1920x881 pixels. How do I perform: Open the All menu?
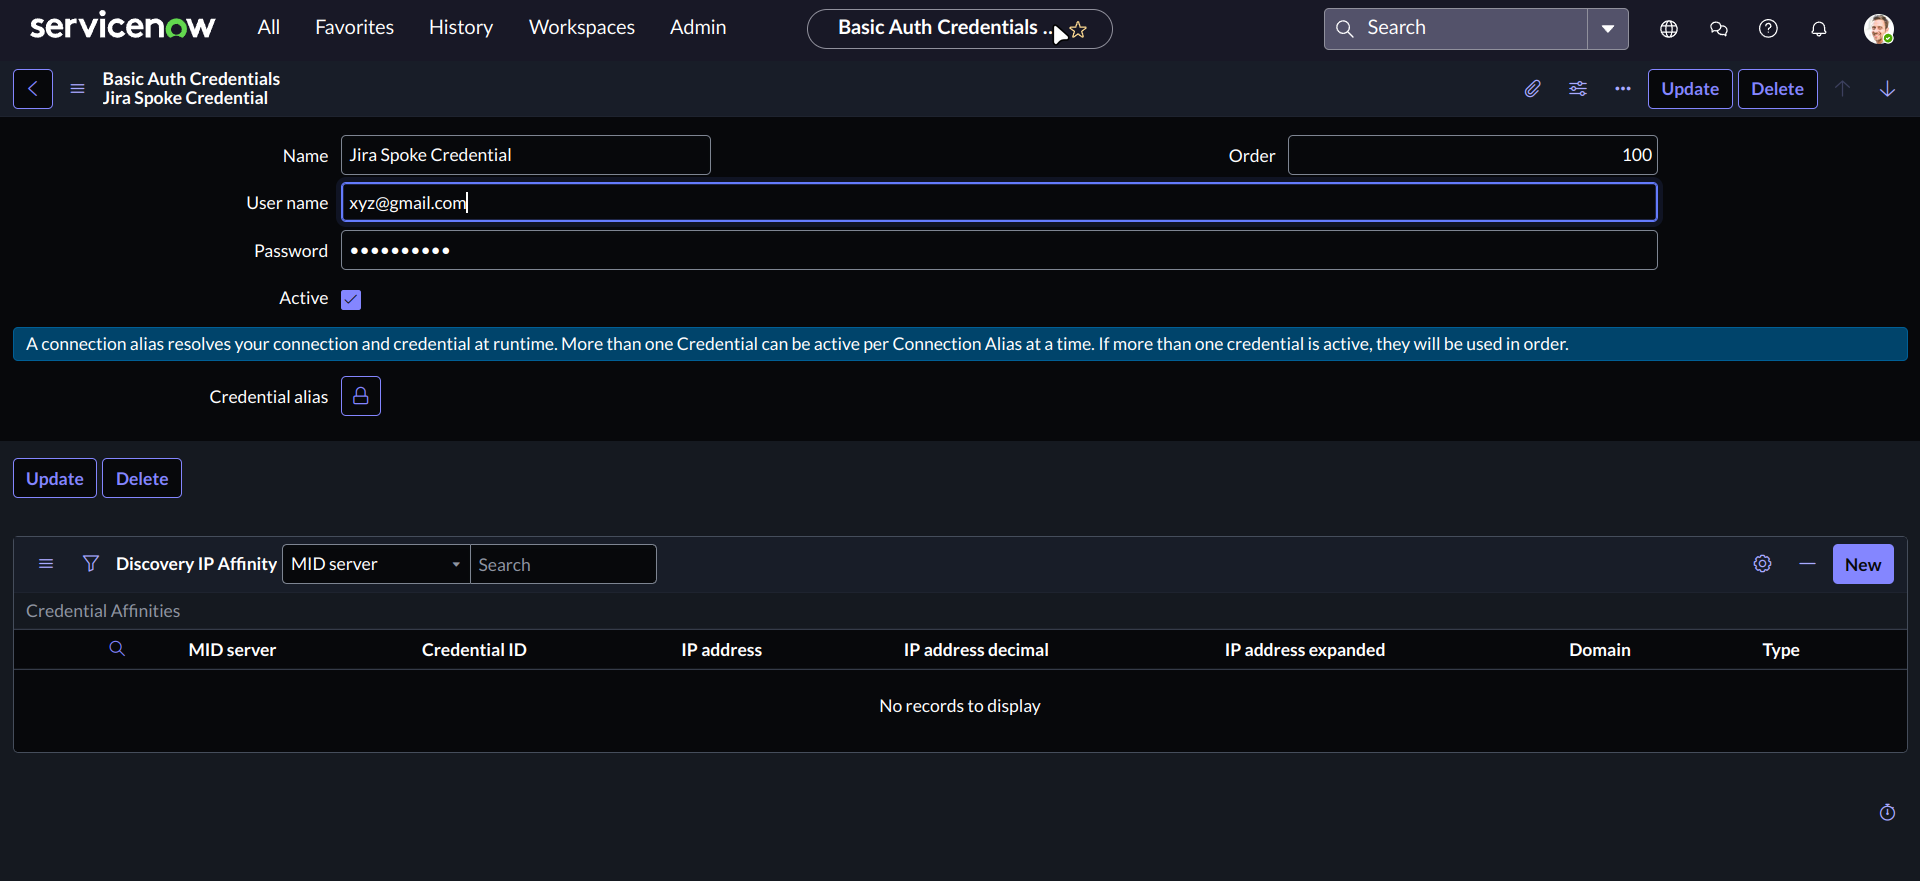(268, 28)
